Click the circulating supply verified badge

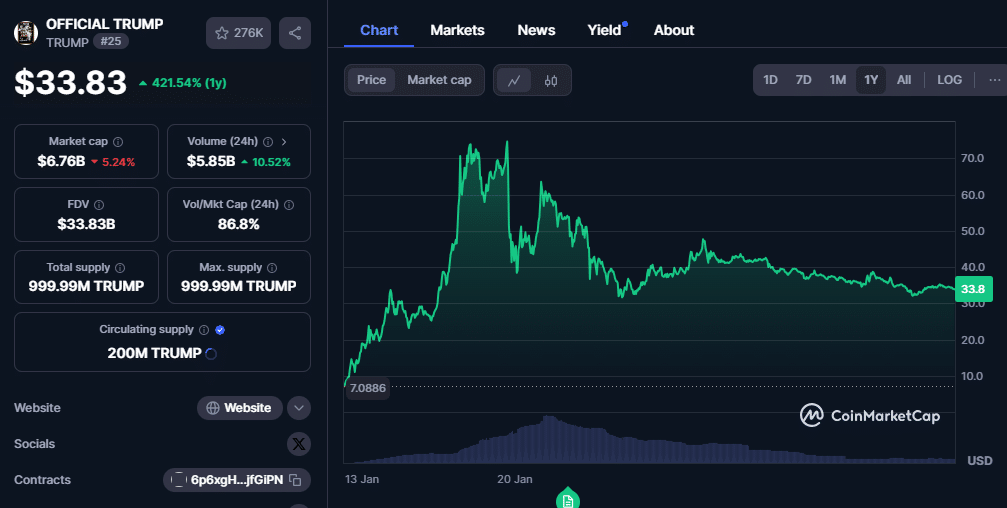[220, 329]
